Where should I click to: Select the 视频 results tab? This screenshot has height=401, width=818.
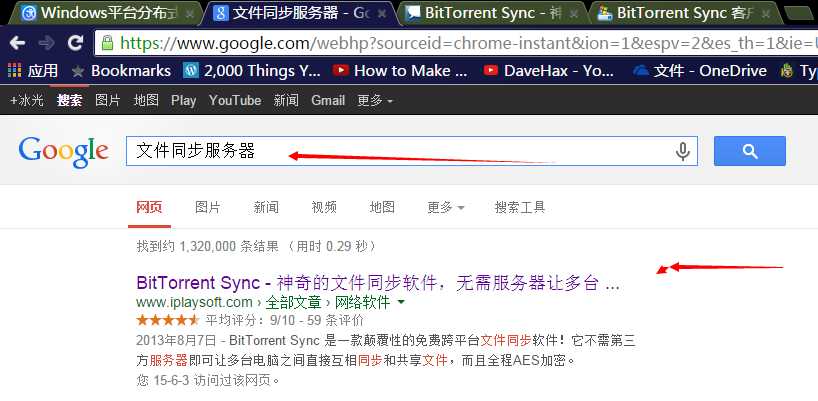tap(324, 208)
